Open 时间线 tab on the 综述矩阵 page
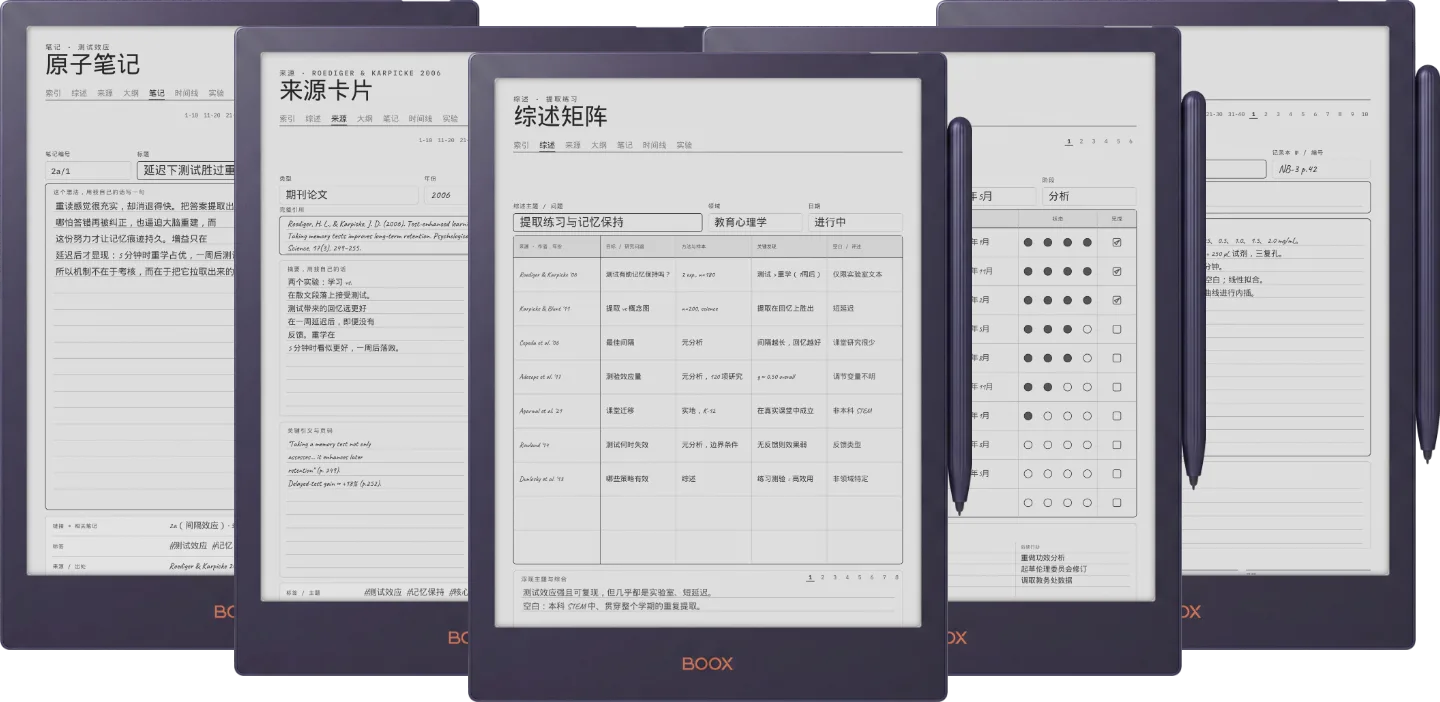Viewport: 1440px width, 702px height. (x=654, y=145)
